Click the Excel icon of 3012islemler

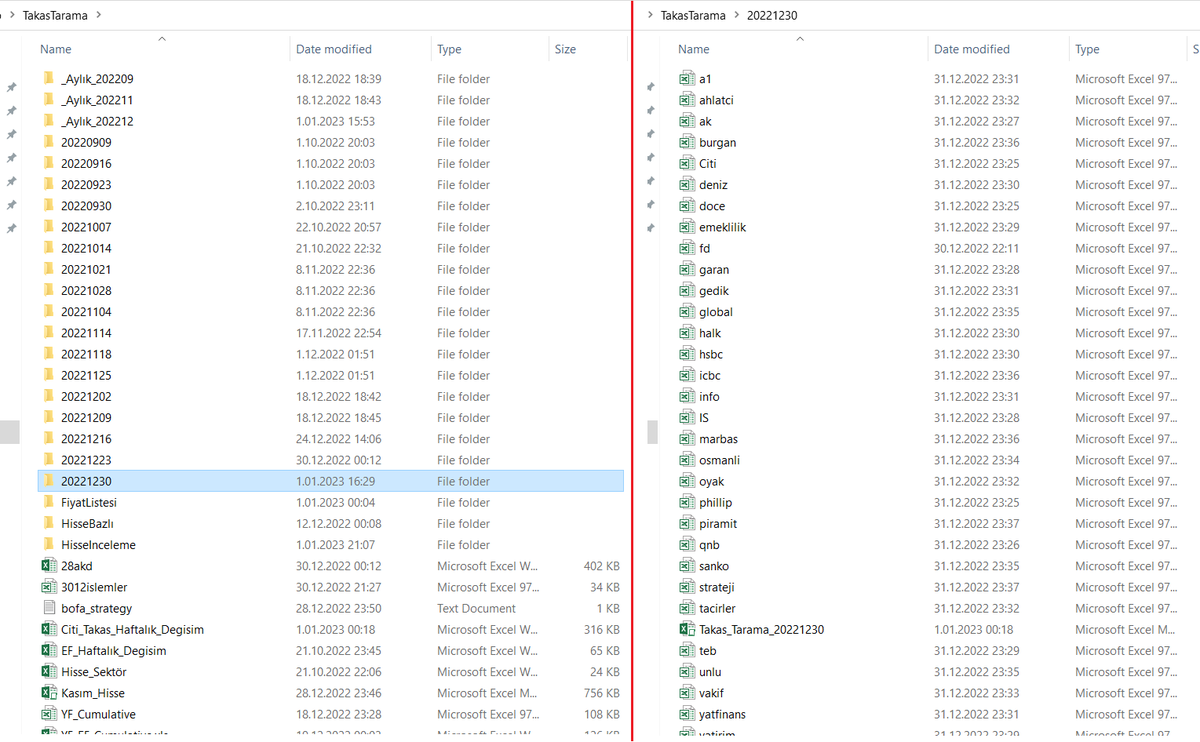(x=48, y=587)
